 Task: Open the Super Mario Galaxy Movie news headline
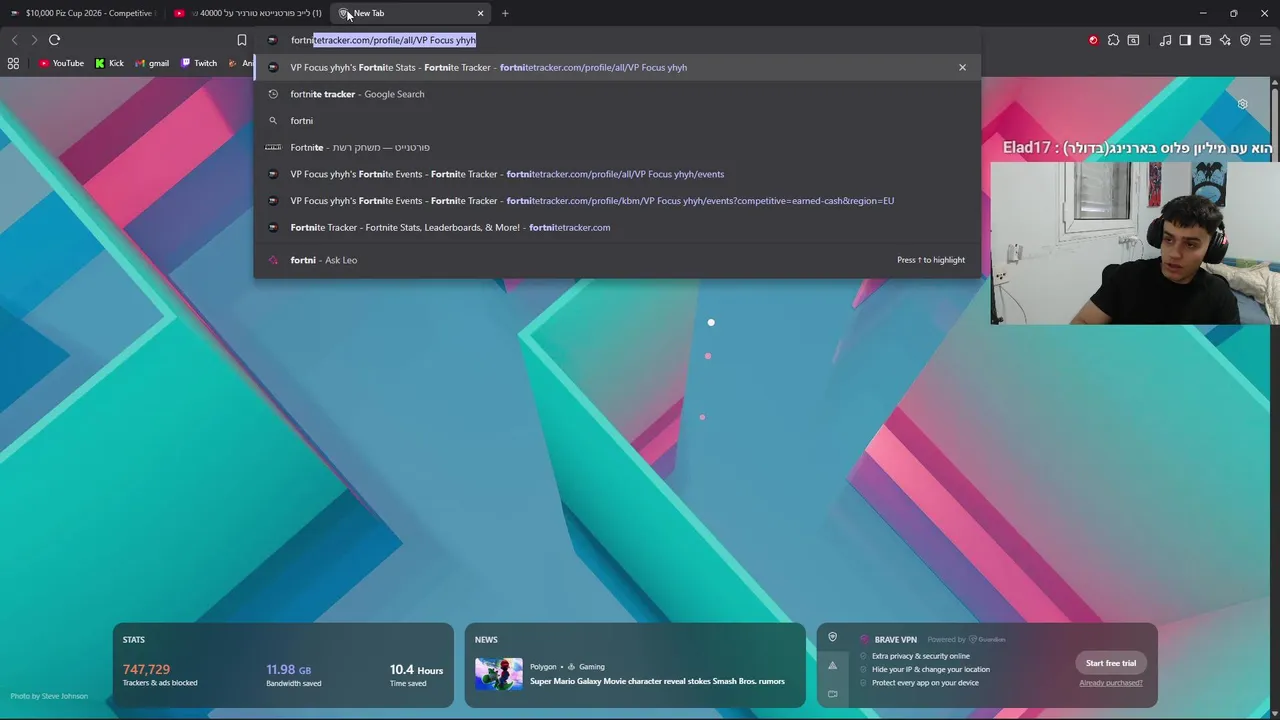(657, 681)
